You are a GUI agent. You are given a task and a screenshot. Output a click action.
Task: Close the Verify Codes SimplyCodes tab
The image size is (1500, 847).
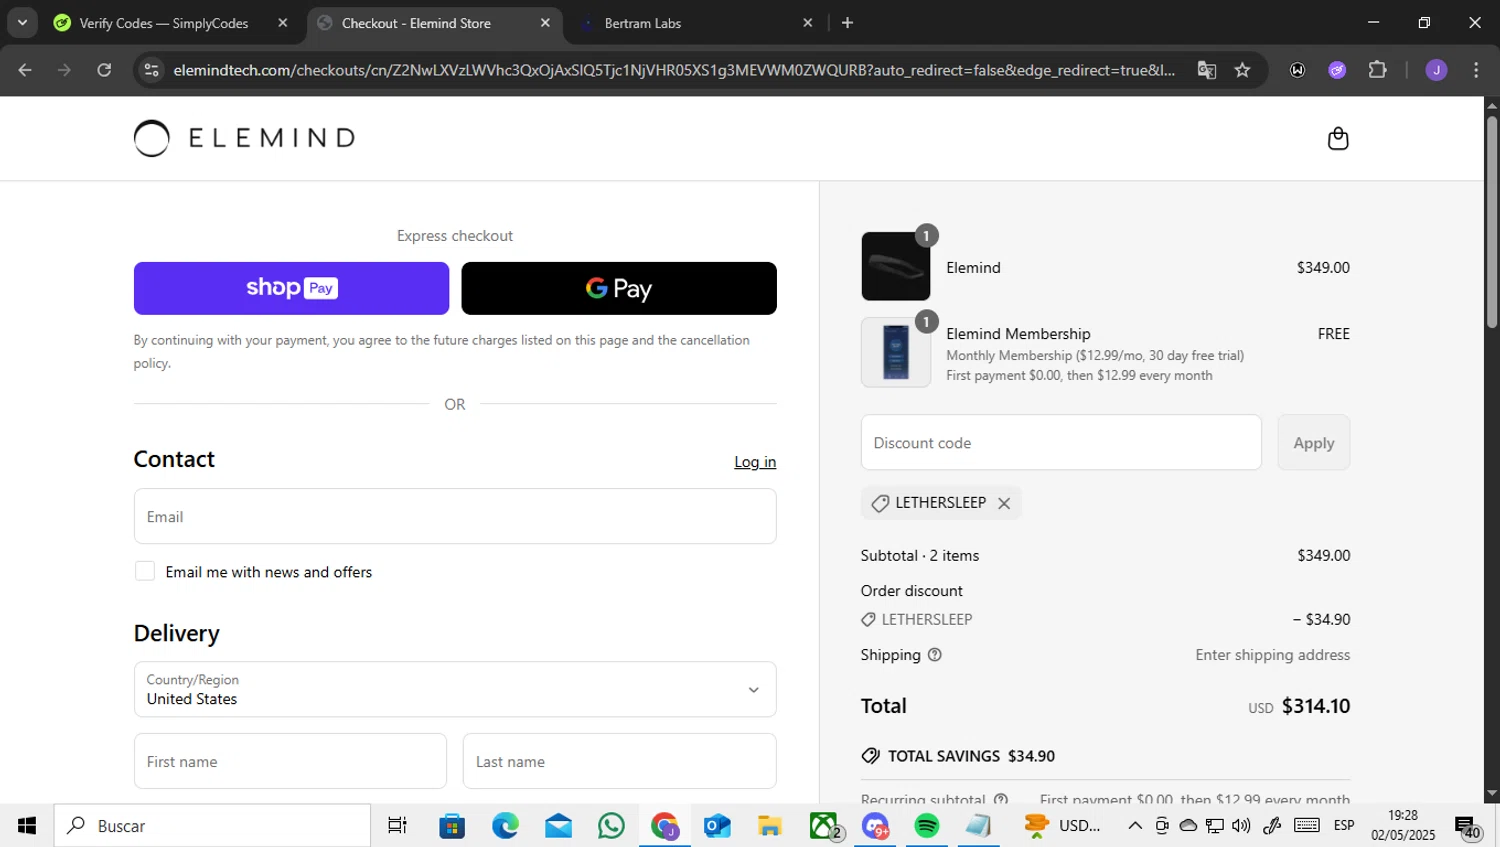click(x=283, y=22)
